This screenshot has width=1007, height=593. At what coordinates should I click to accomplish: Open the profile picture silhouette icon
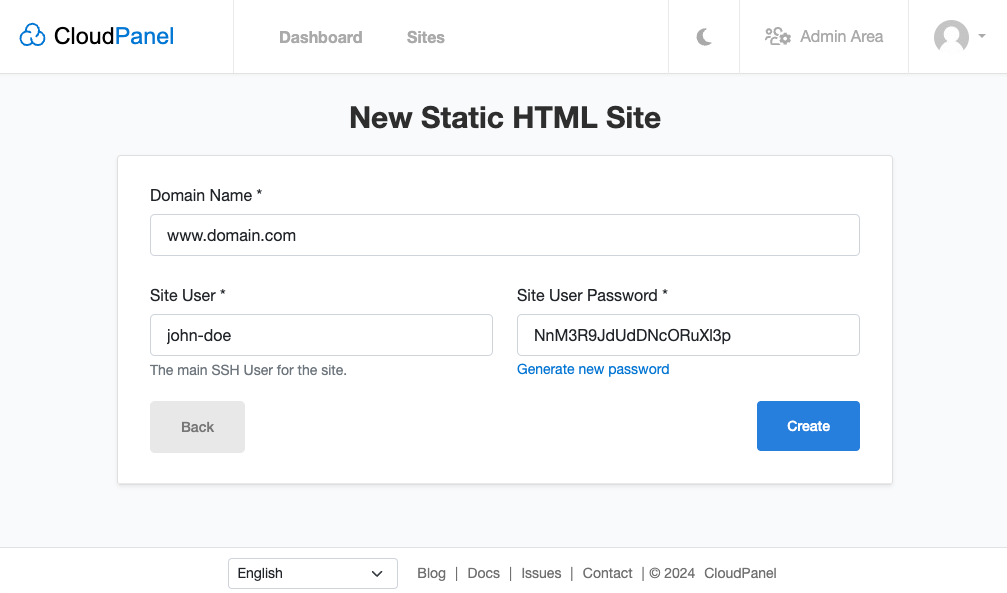(950, 38)
